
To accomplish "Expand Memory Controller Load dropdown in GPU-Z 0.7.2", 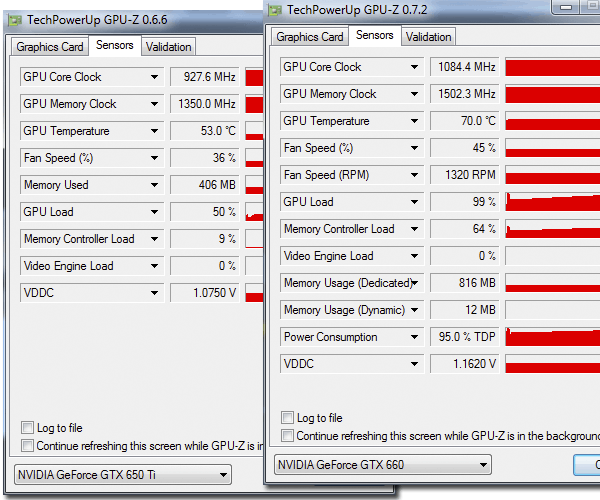I will click(x=414, y=229).
